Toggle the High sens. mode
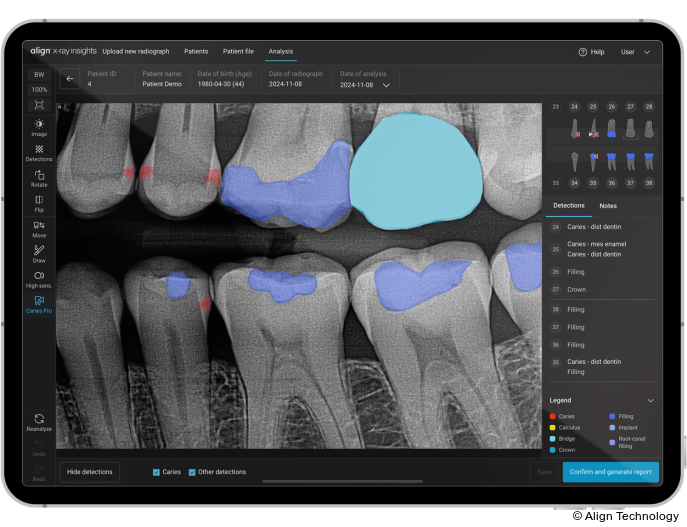The width and height of the screenshot is (687, 527). [39, 279]
